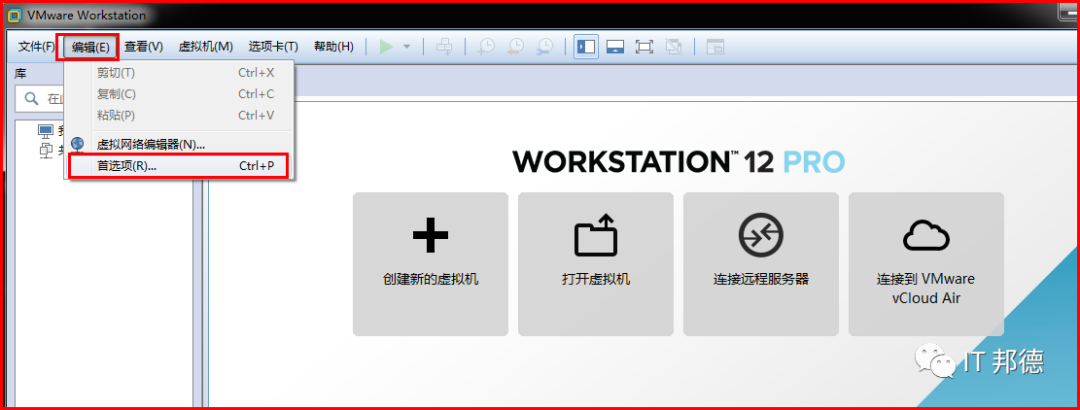
Task: Select 粘贴(P) in the edit menu
Action: click(181, 115)
